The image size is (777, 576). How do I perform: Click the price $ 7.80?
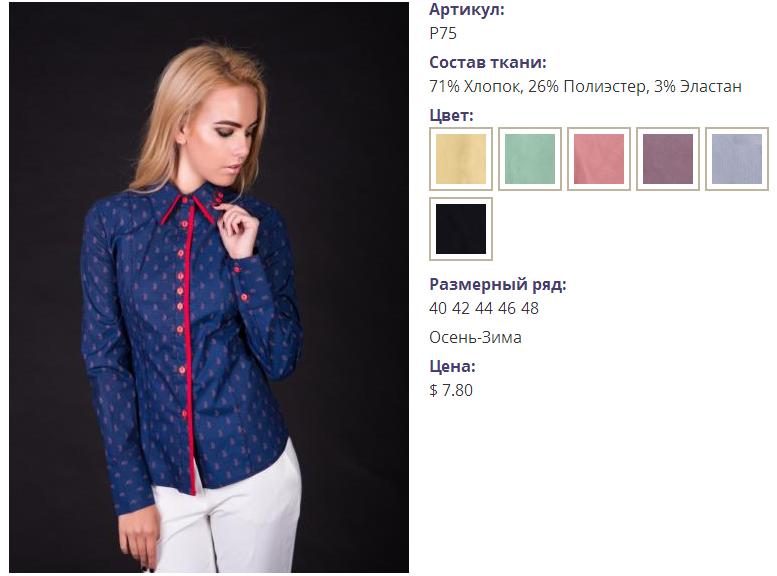451,390
